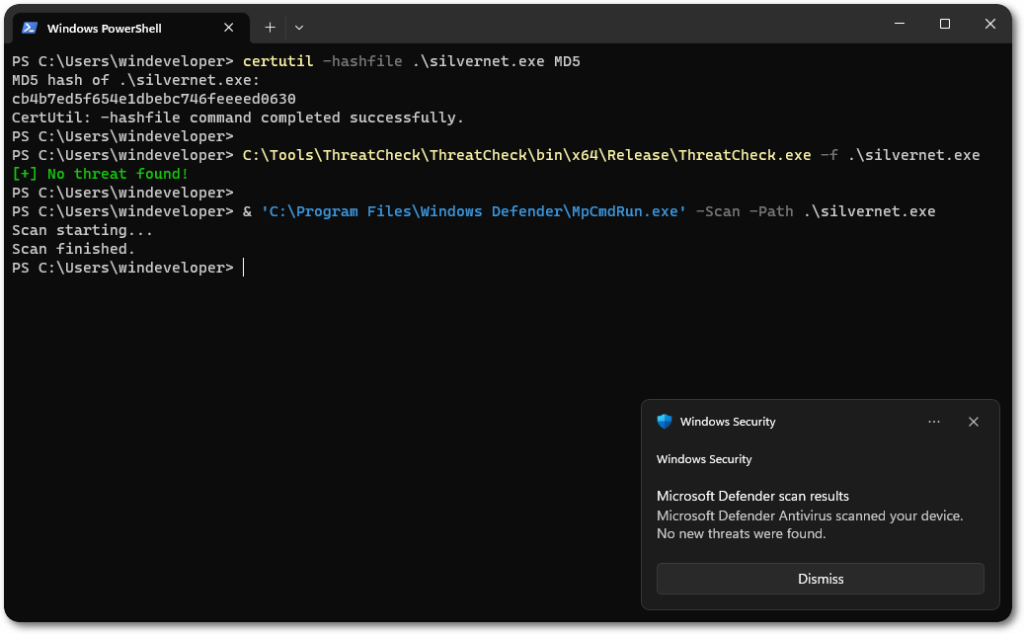Click the MpCmdRun.exe quoted path
Image resolution: width=1024 pixels, height=634 pixels.
point(473,212)
